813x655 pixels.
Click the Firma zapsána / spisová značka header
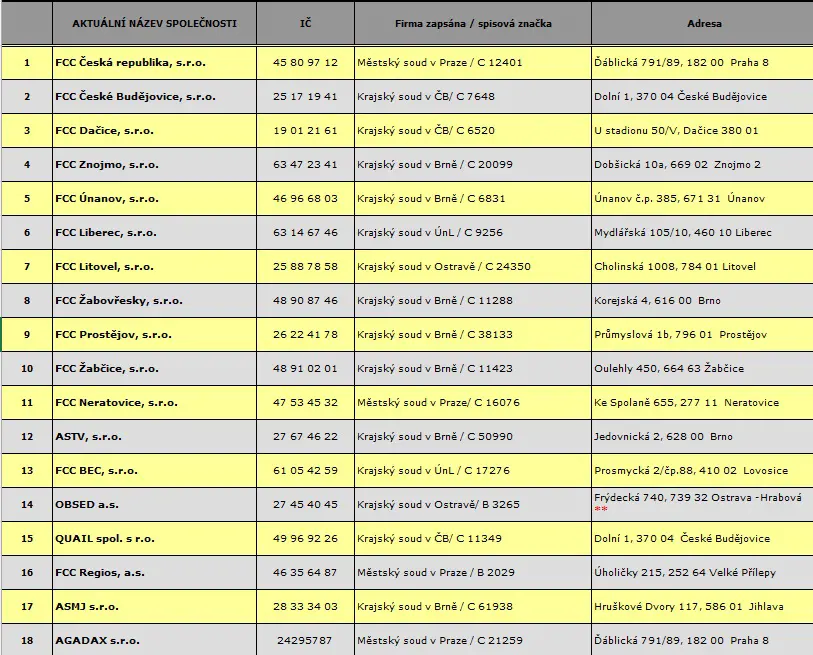pyautogui.click(x=473, y=23)
